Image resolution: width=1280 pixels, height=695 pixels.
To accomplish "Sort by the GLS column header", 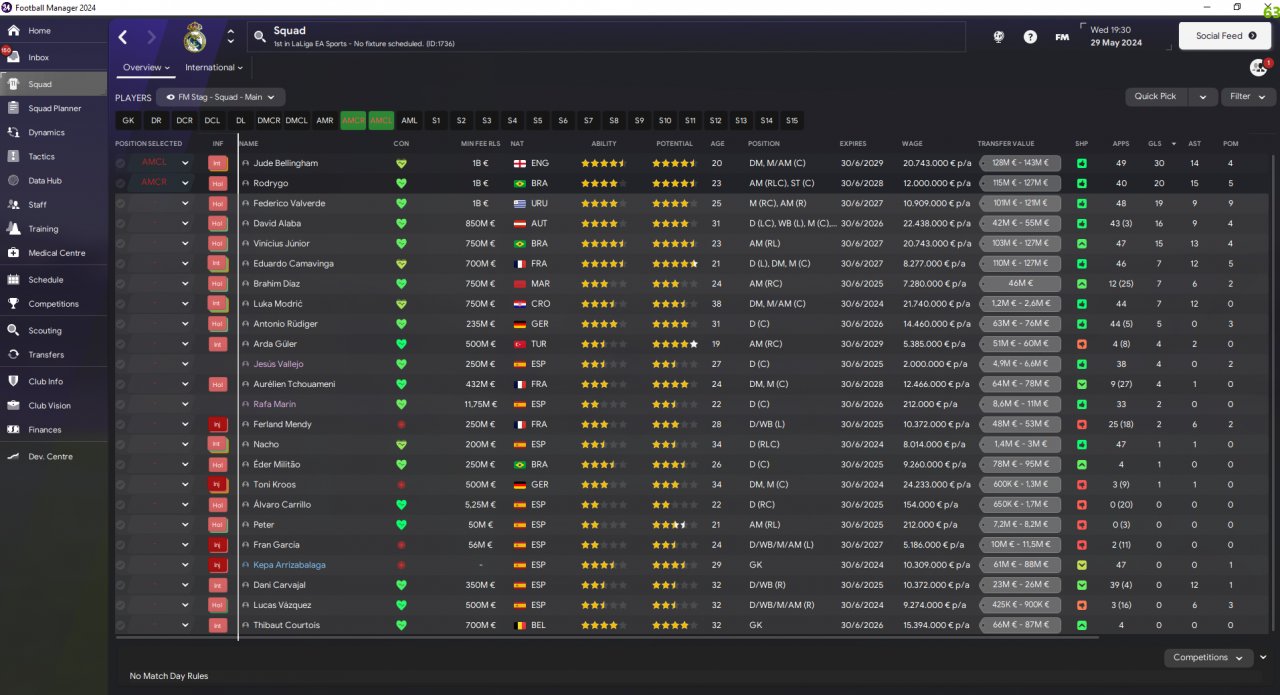I will (1155, 143).
